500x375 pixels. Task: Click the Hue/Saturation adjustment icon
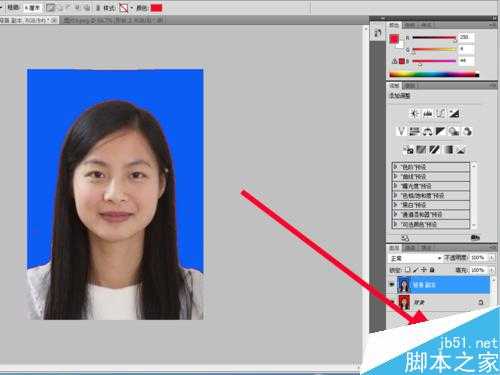click(x=414, y=131)
